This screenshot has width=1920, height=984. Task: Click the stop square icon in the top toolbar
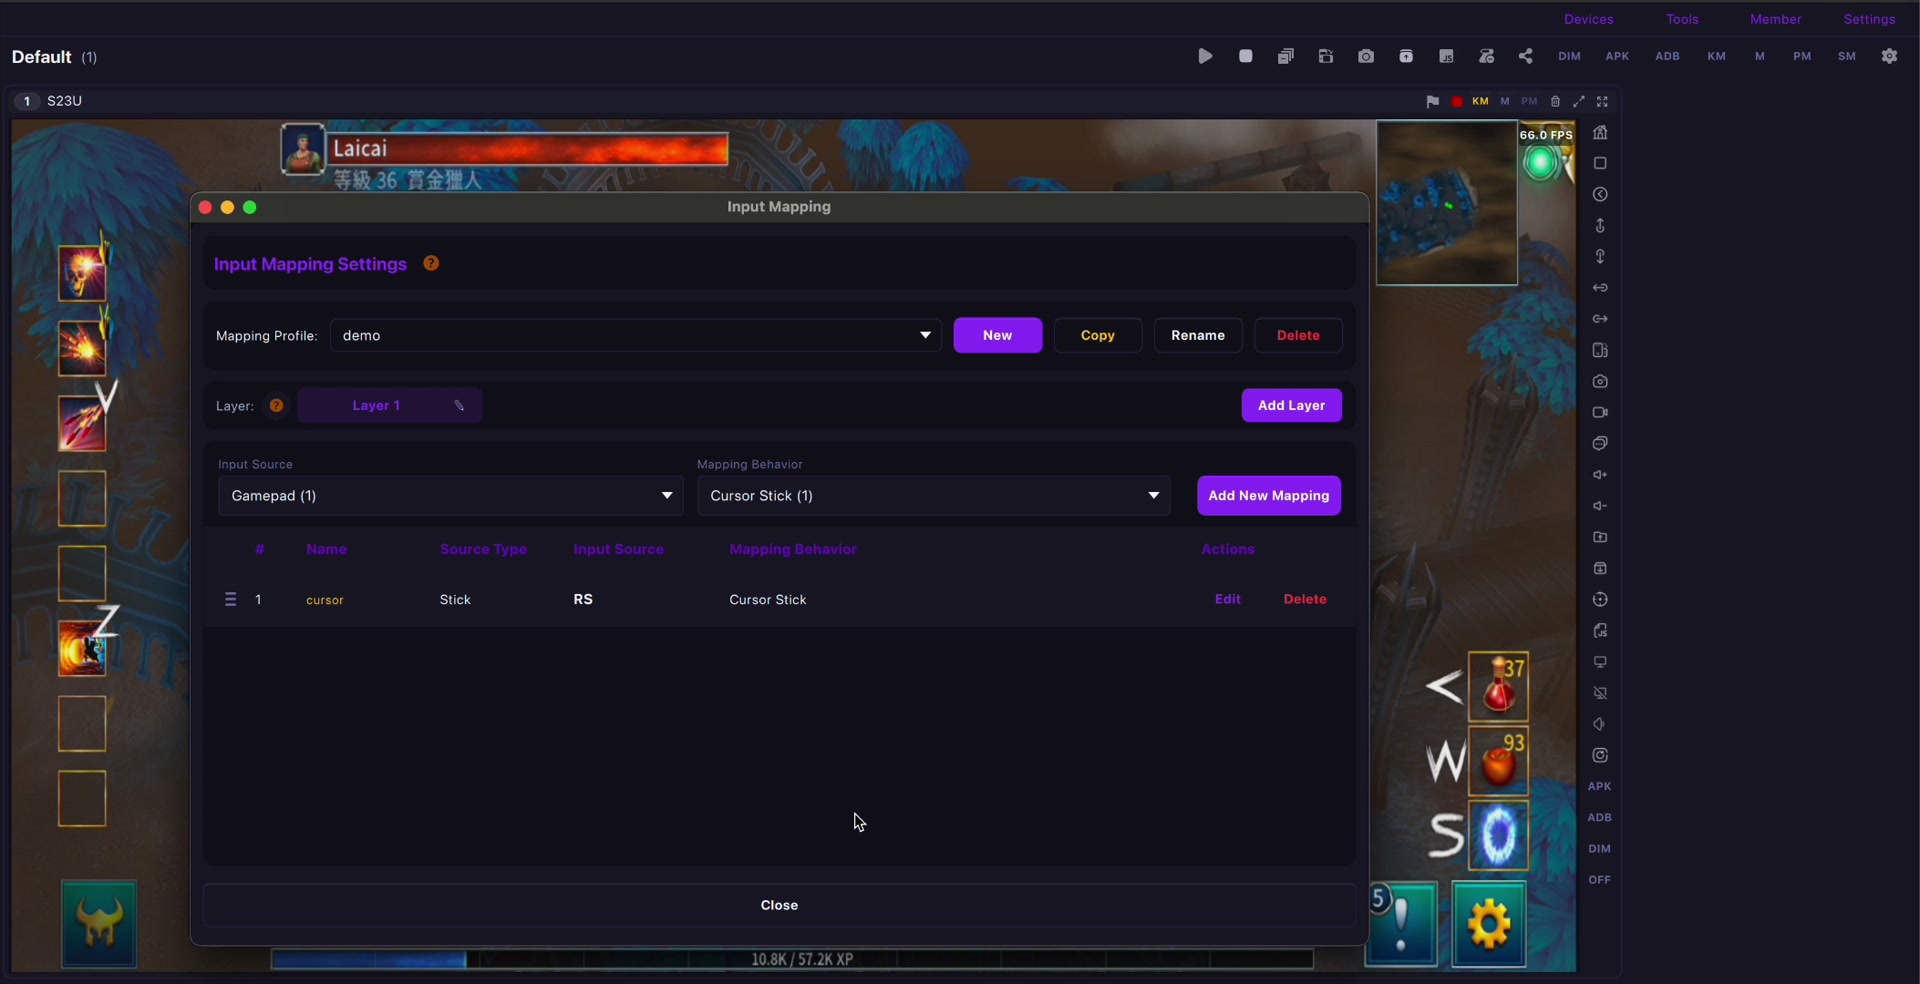[1246, 57]
